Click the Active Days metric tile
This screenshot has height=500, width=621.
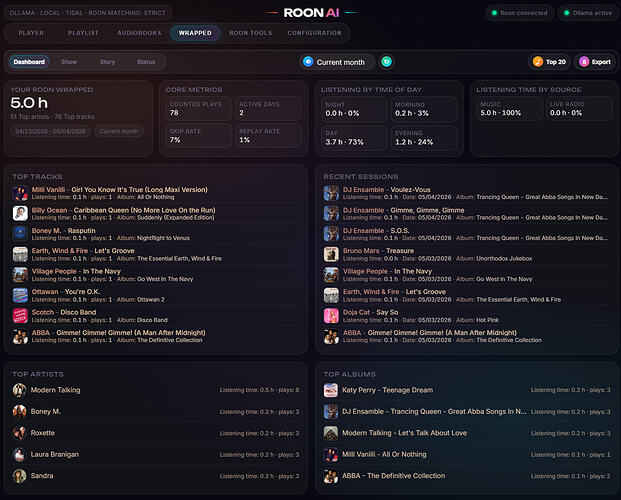pyautogui.click(x=269, y=109)
